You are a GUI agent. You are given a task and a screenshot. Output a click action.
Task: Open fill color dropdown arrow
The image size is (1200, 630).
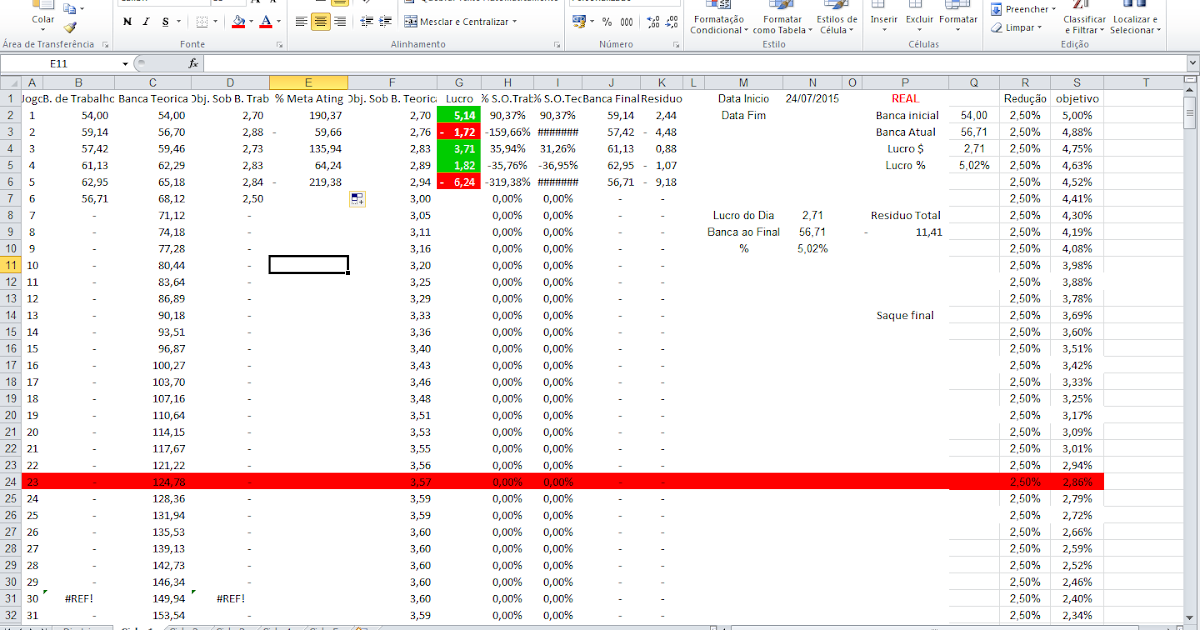pos(251,21)
